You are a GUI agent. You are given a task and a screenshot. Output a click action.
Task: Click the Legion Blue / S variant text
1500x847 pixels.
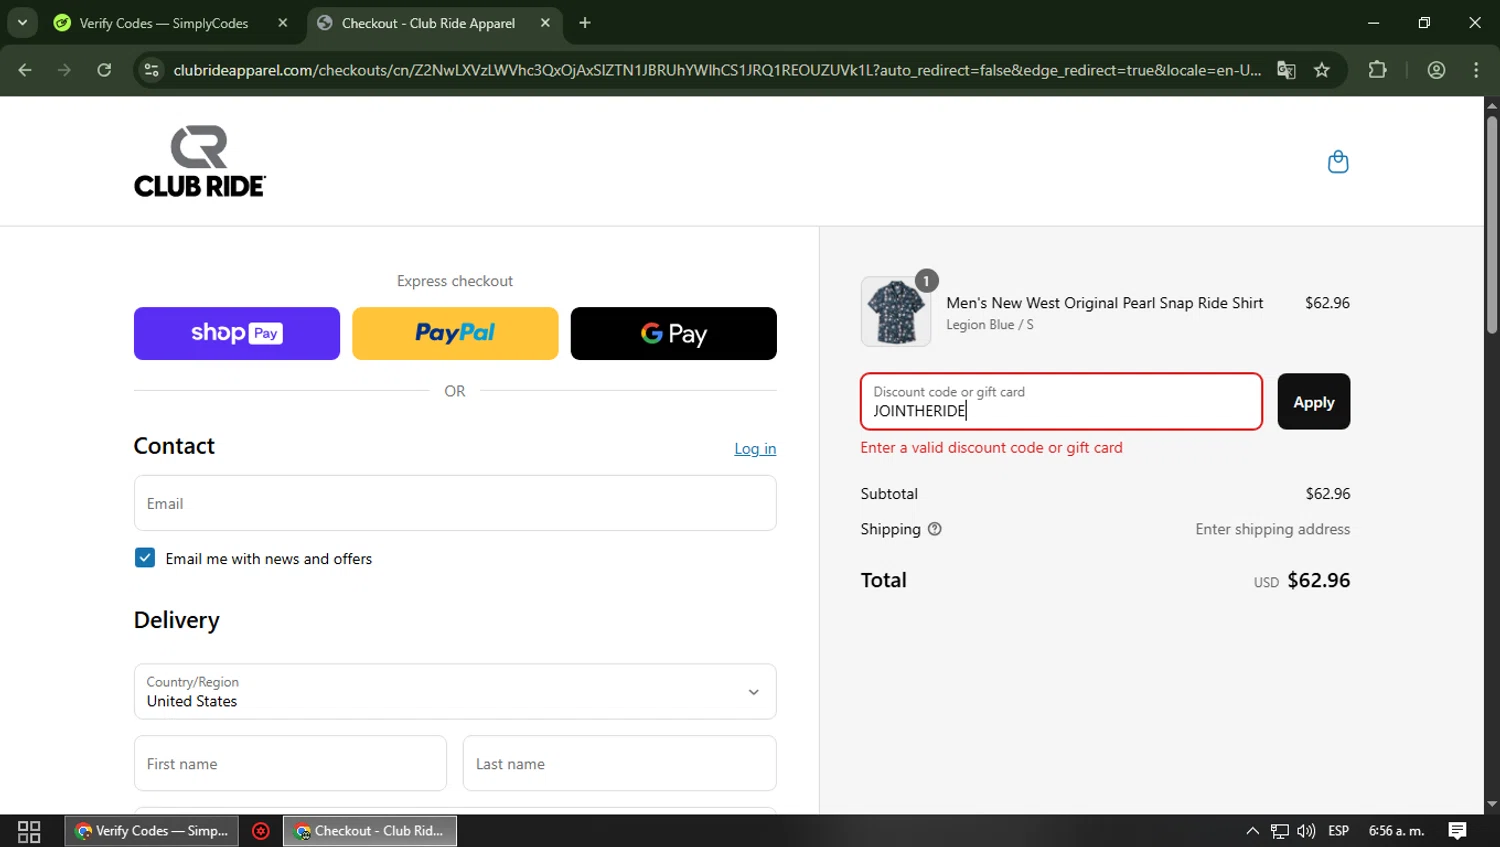point(990,325)
